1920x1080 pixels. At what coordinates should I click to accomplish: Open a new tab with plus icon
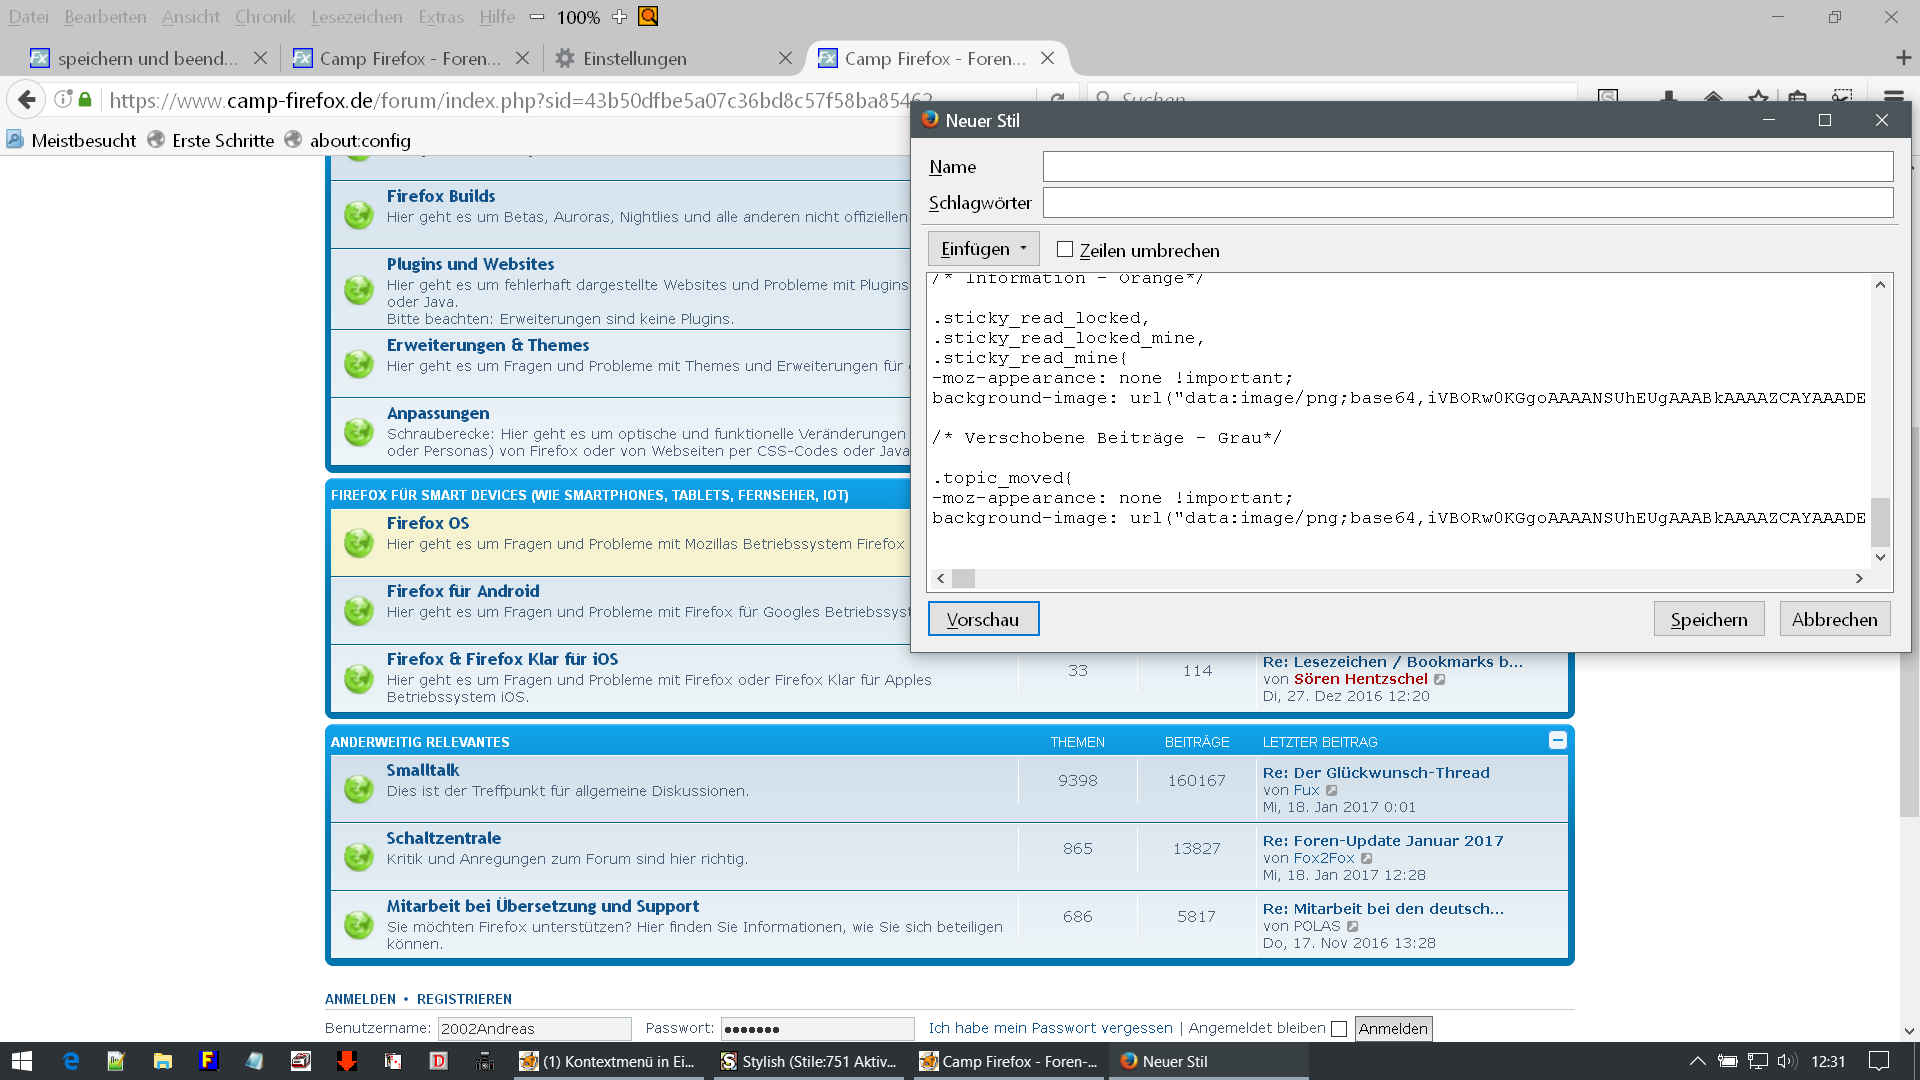[1903, 58]
